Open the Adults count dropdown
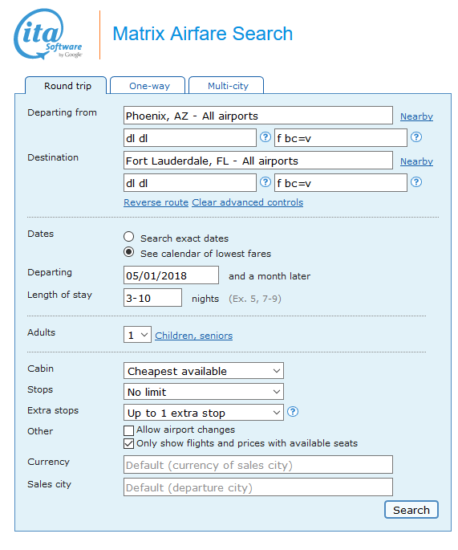This screenshot has width=458, height=550. tap(137, 335)
